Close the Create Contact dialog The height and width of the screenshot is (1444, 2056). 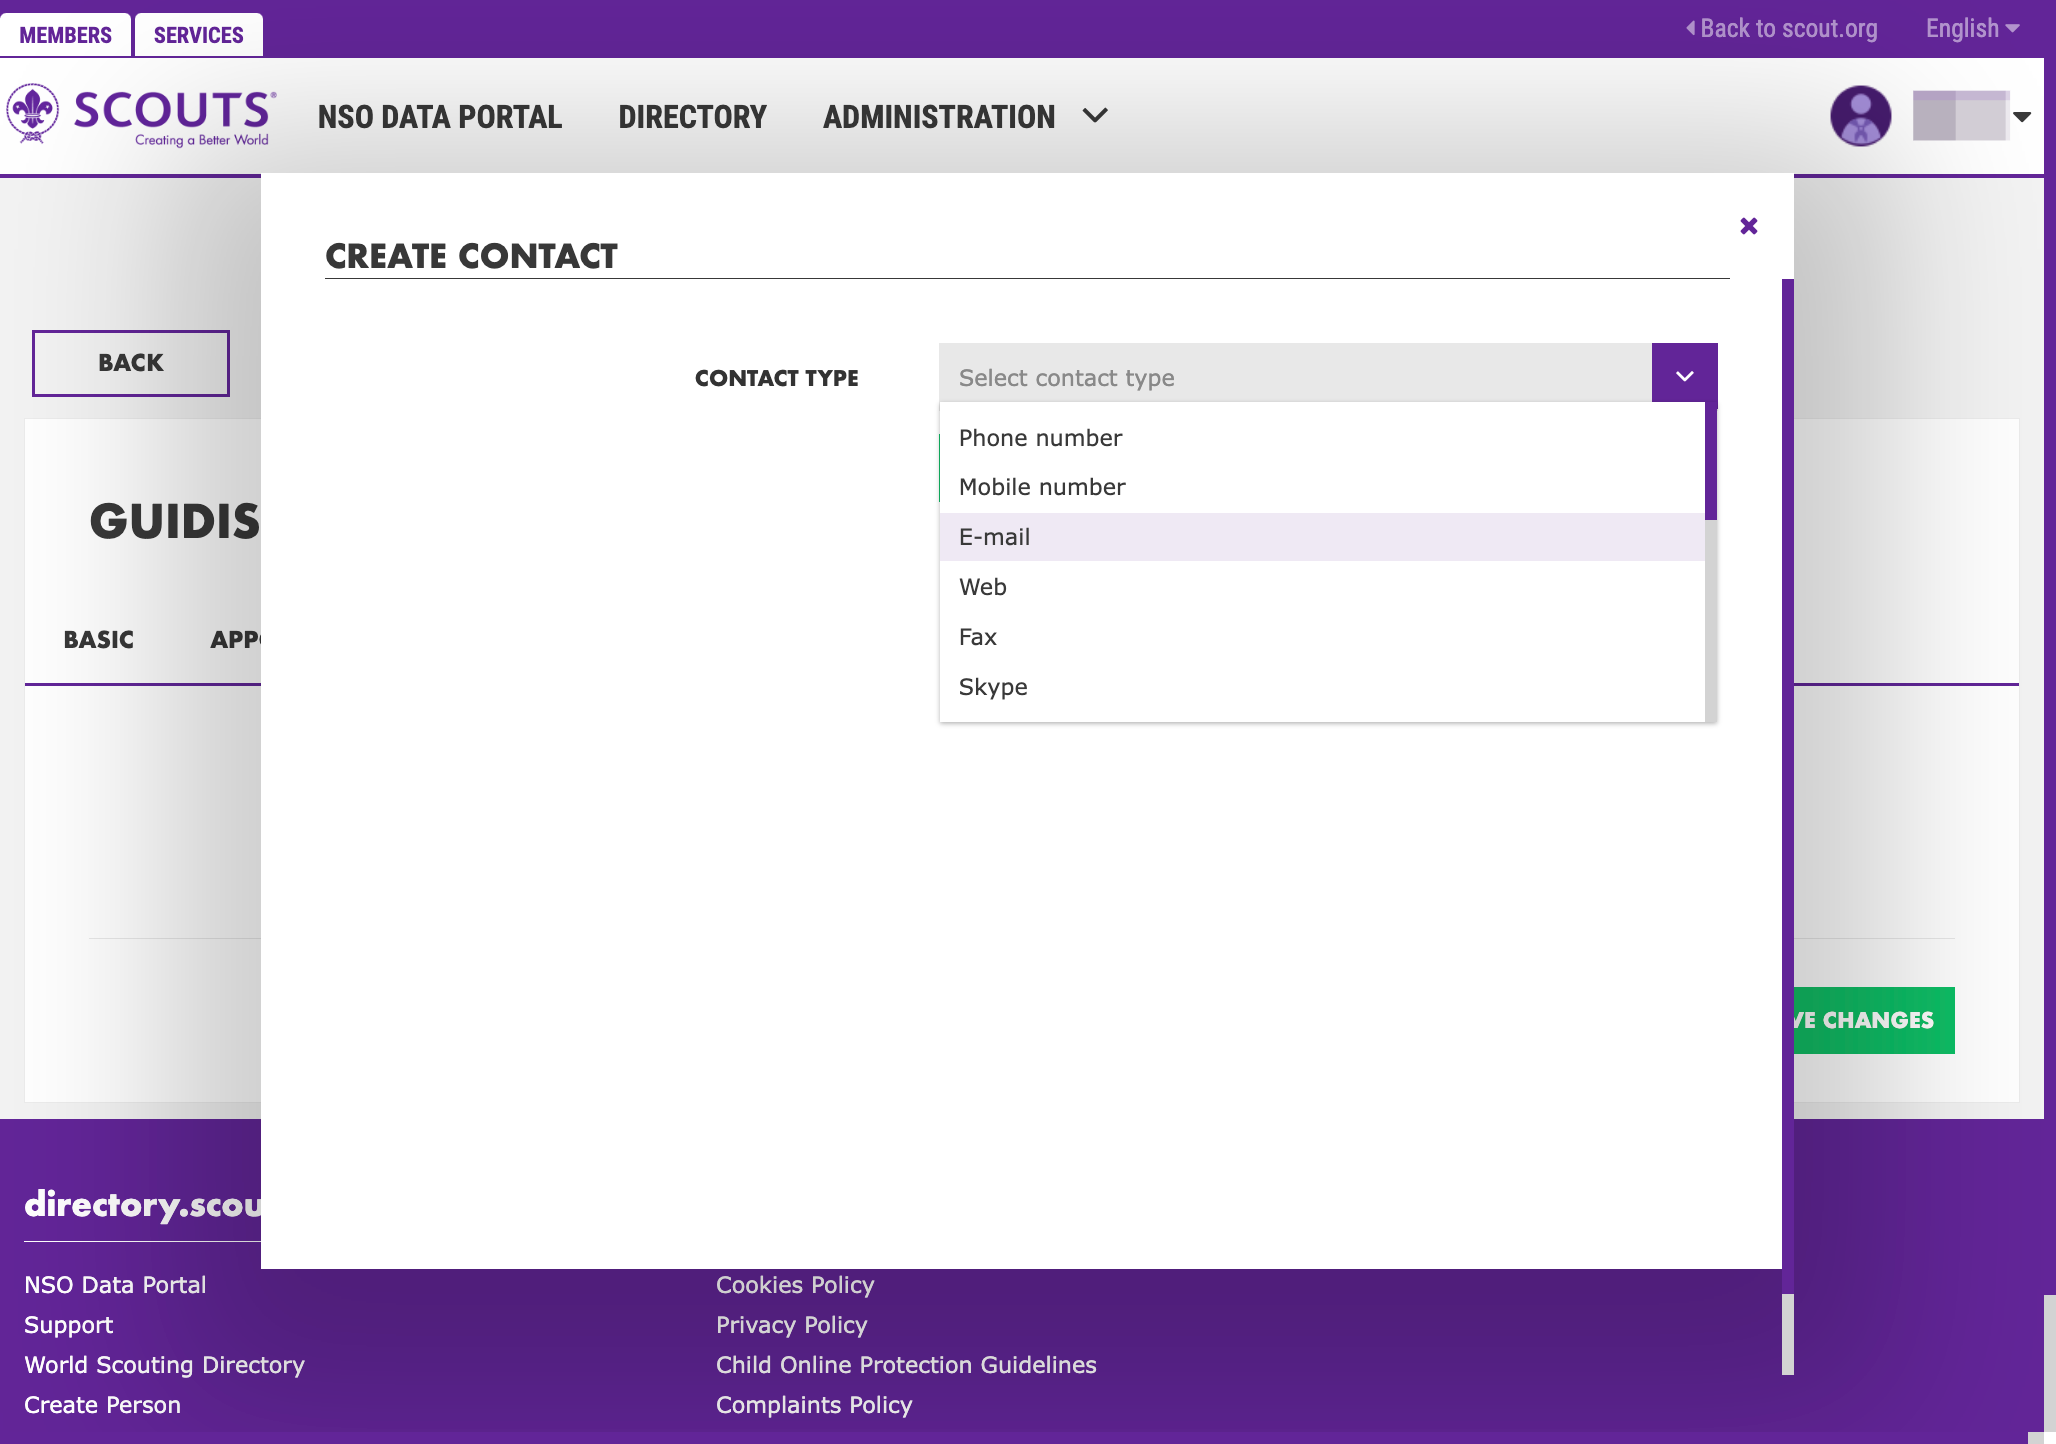click(1748, 226)
